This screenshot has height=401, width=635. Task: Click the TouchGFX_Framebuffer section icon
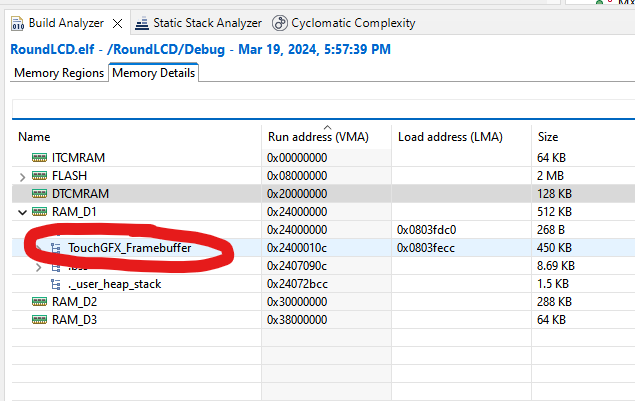click(x=56, y=248)
